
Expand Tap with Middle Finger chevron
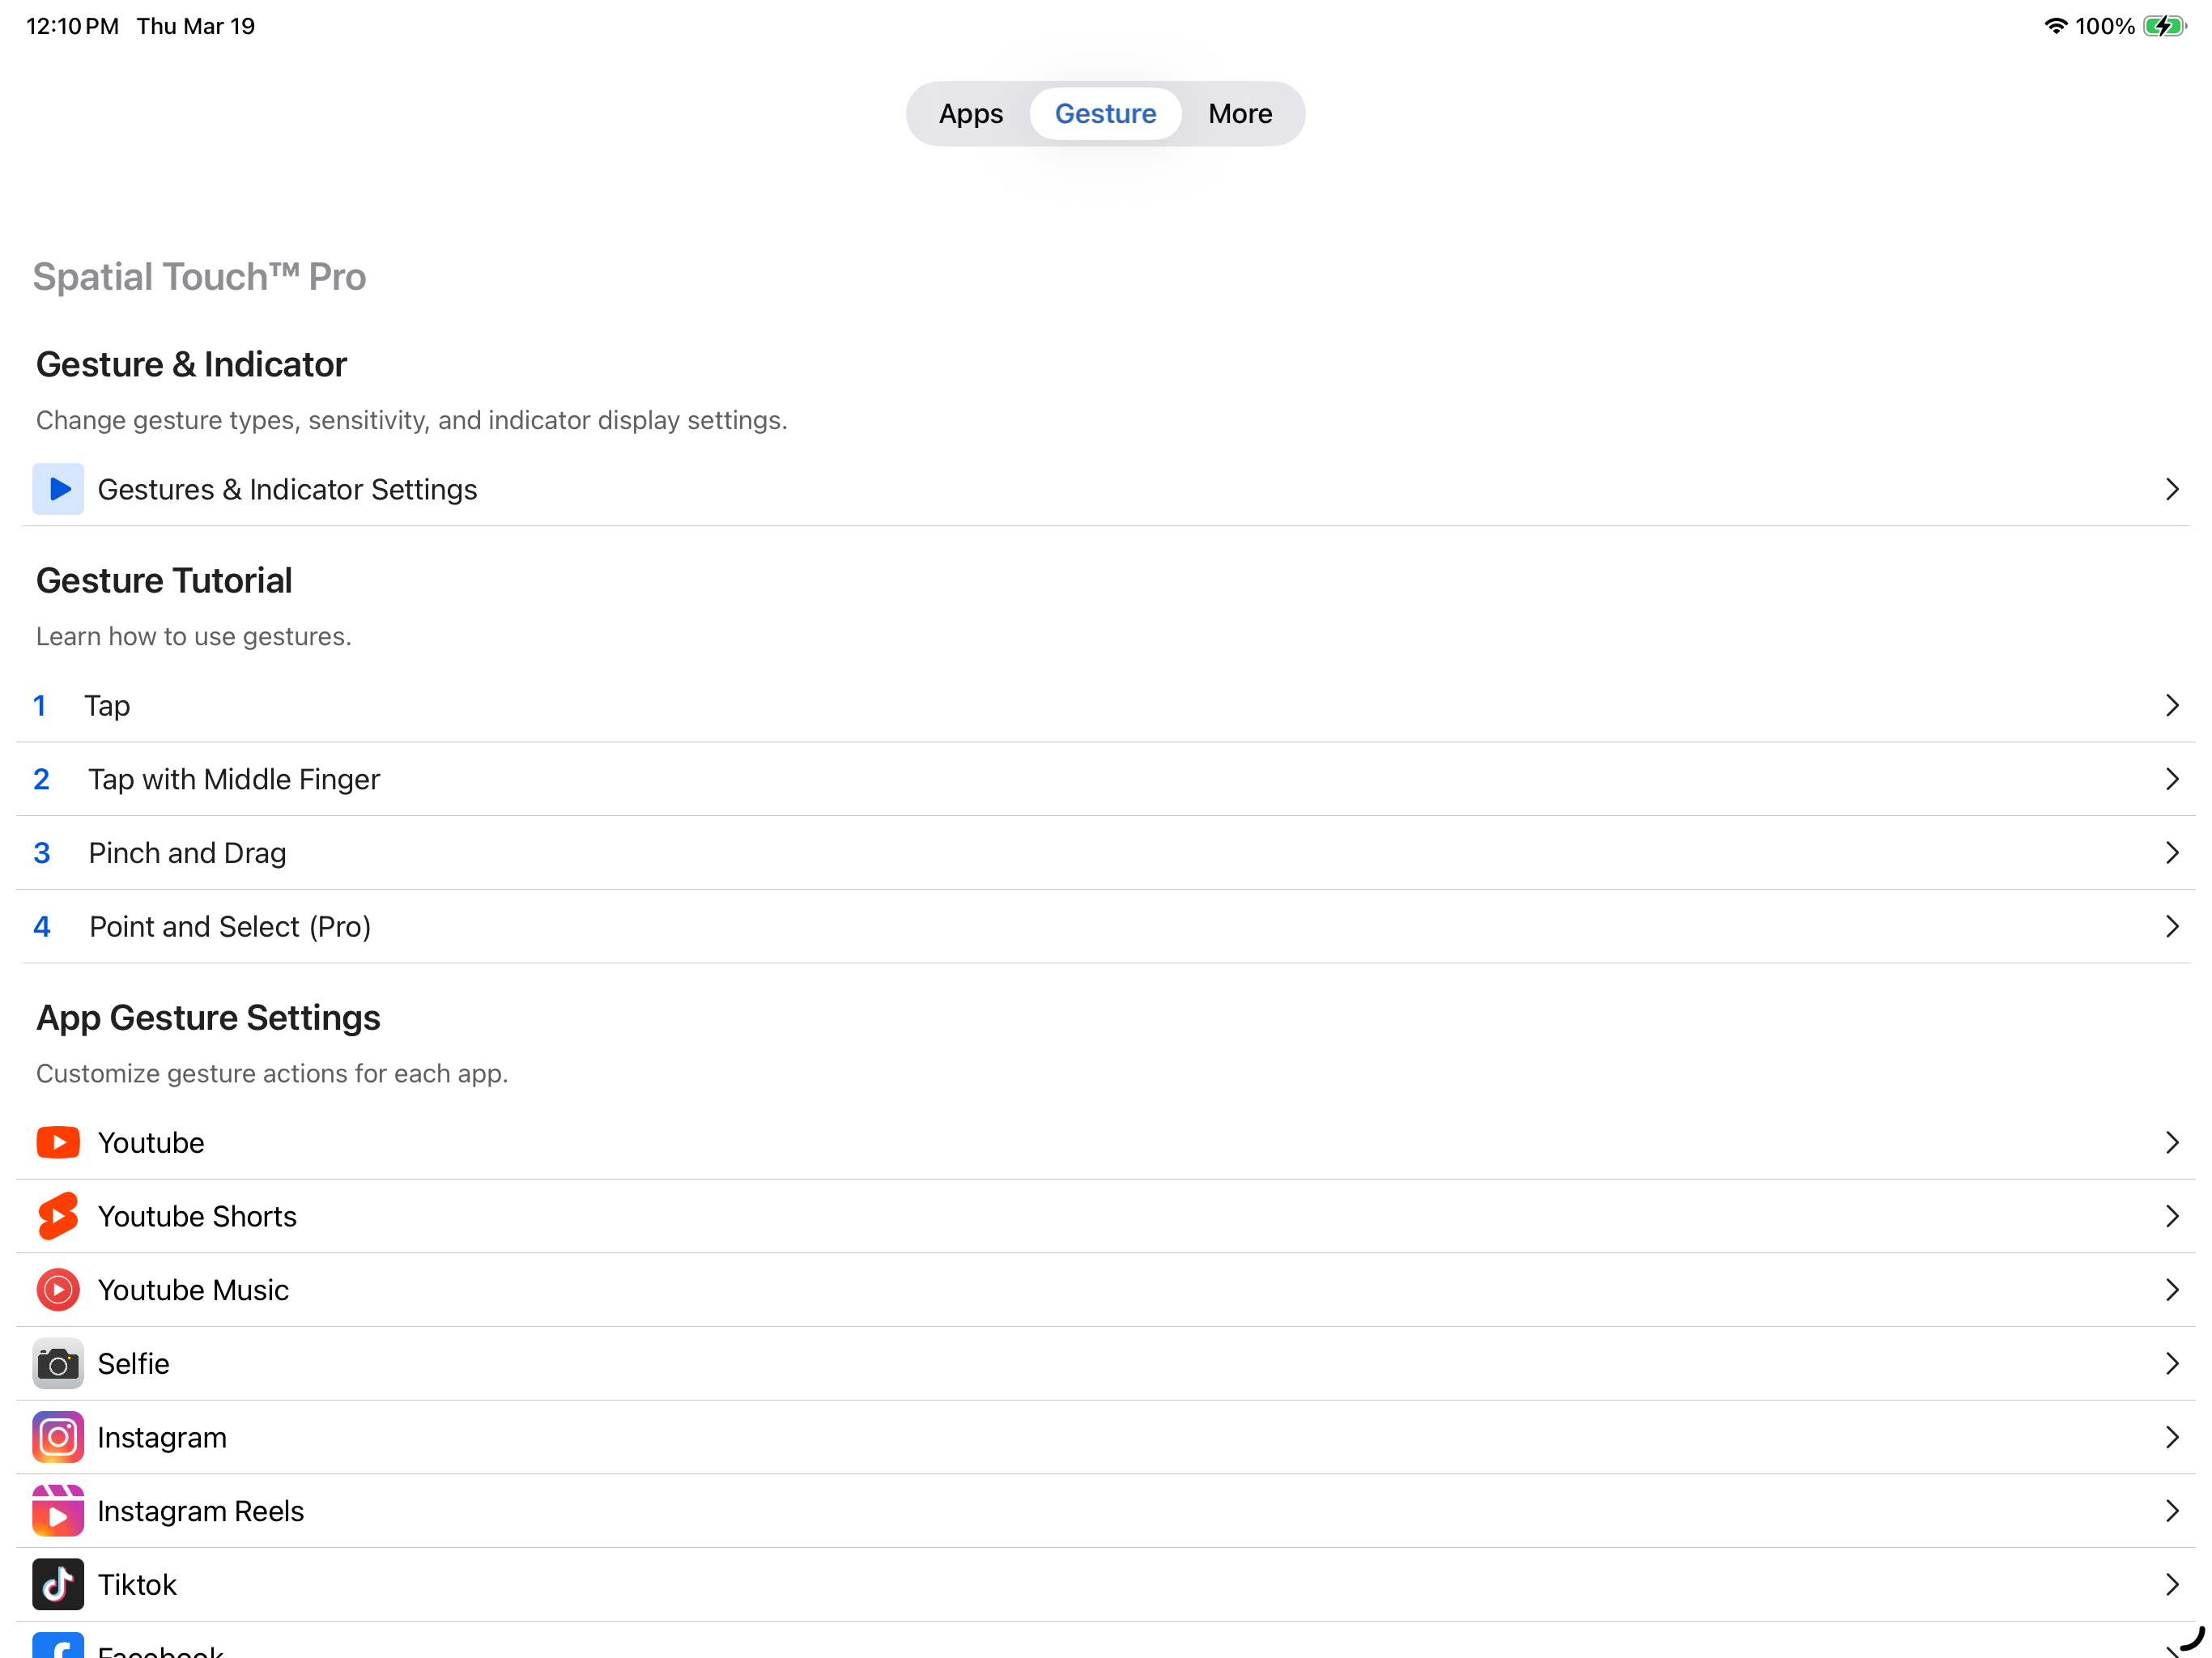point(2172,779)
